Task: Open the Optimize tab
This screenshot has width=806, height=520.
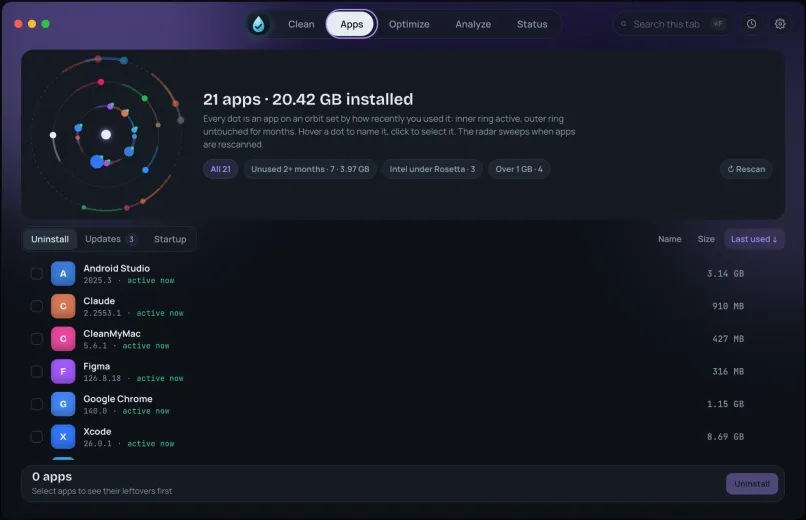Action: [x=409, y=24]
